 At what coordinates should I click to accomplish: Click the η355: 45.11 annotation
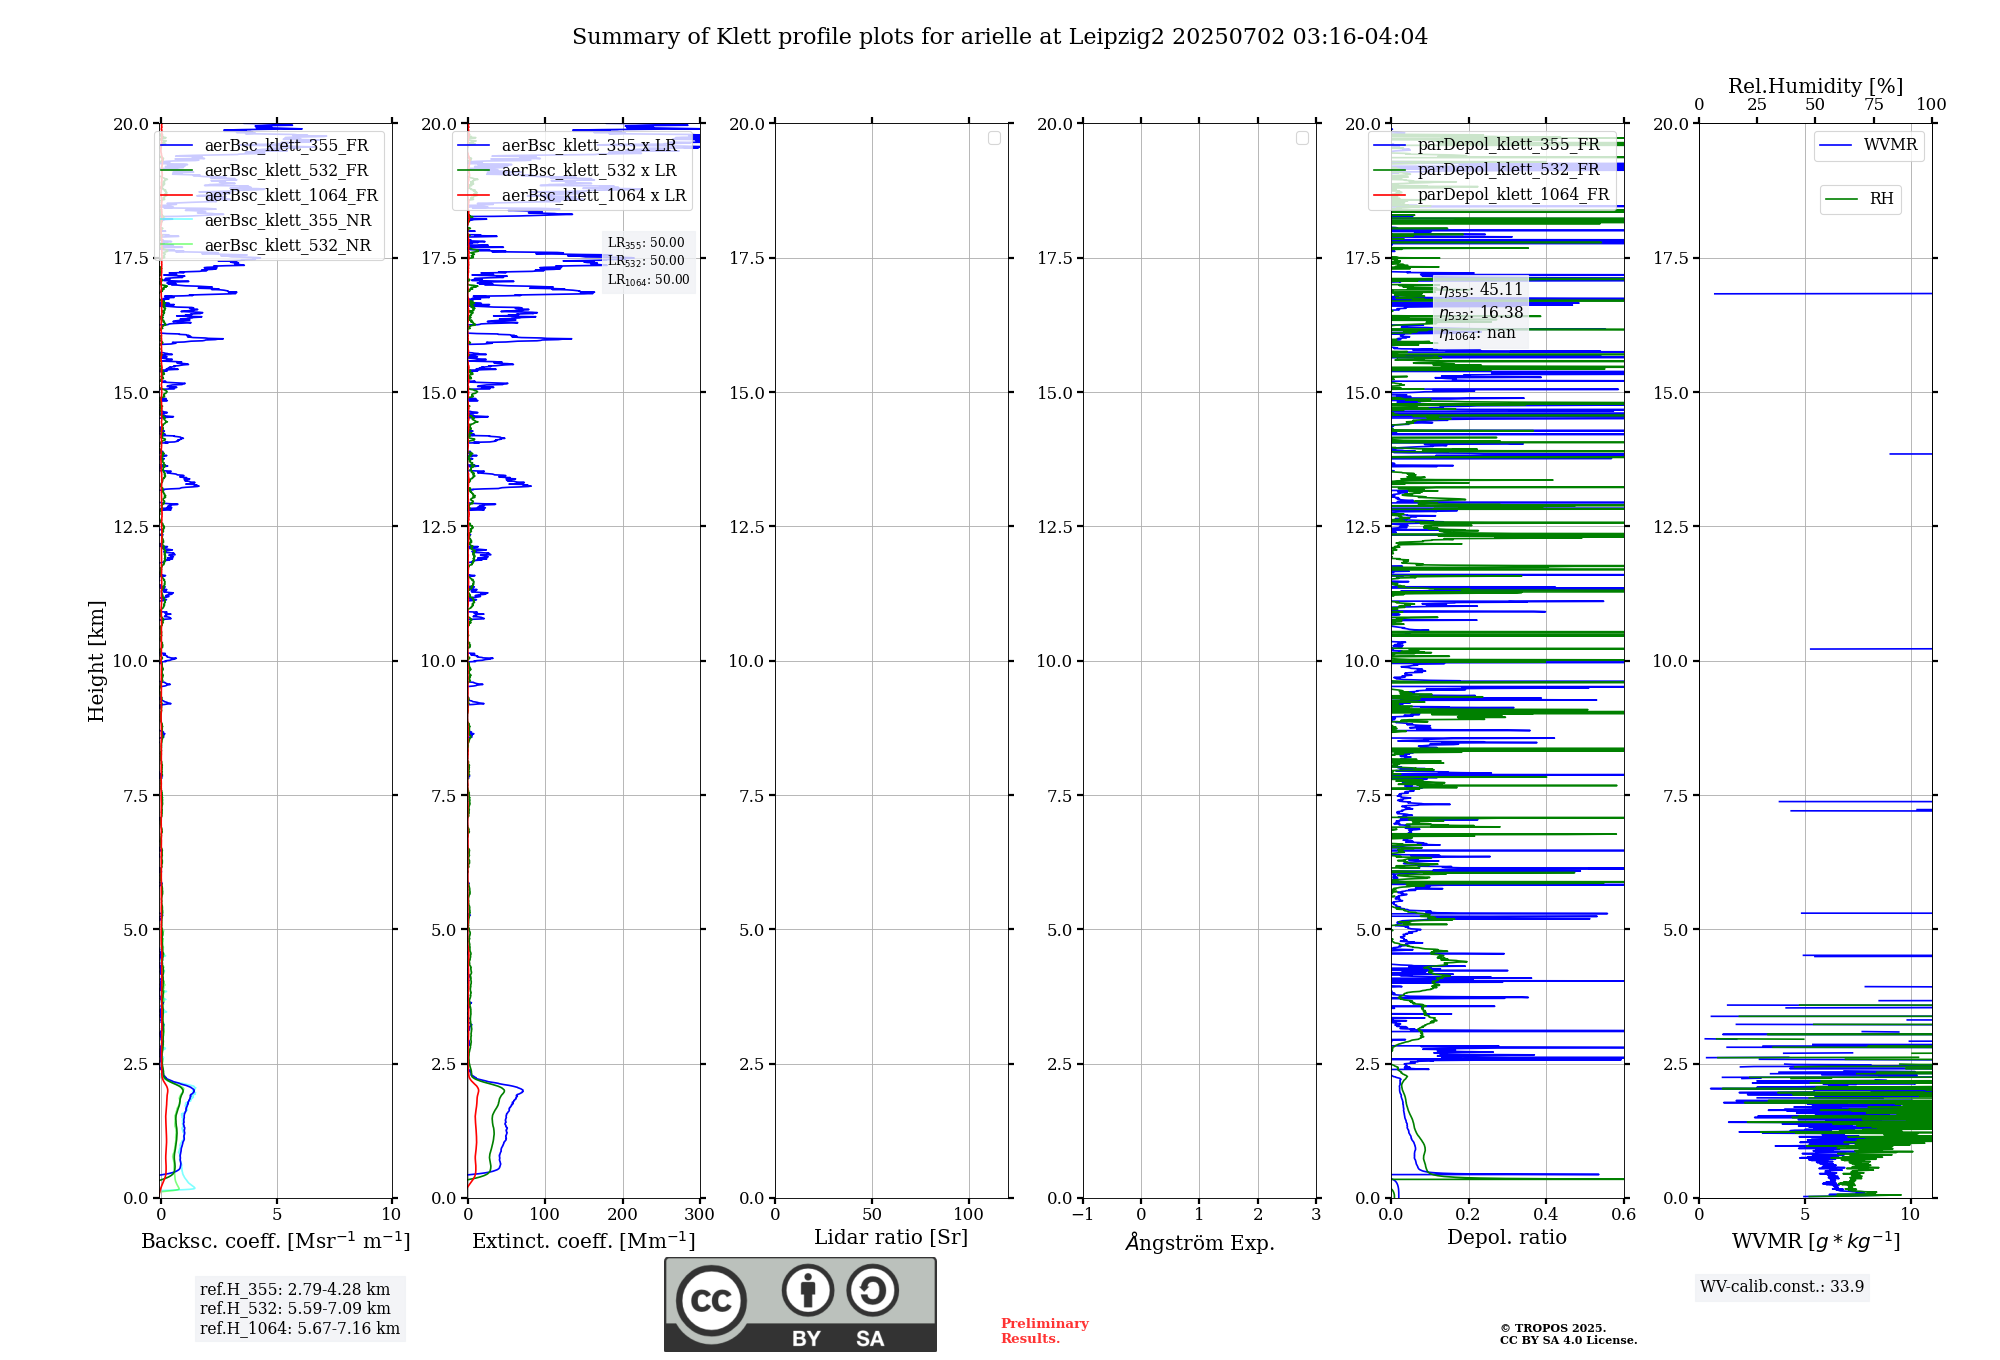1481,290
